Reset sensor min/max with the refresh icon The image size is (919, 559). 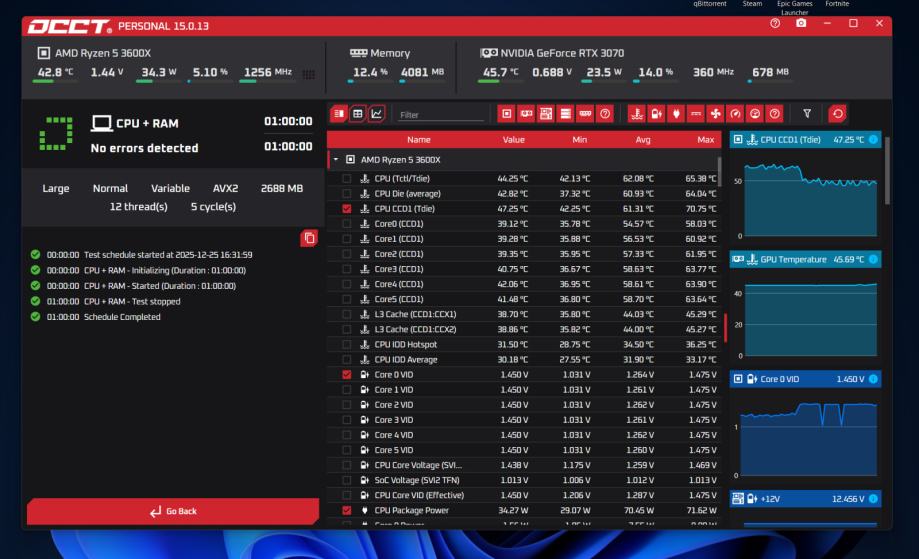(x=838, y=114)
